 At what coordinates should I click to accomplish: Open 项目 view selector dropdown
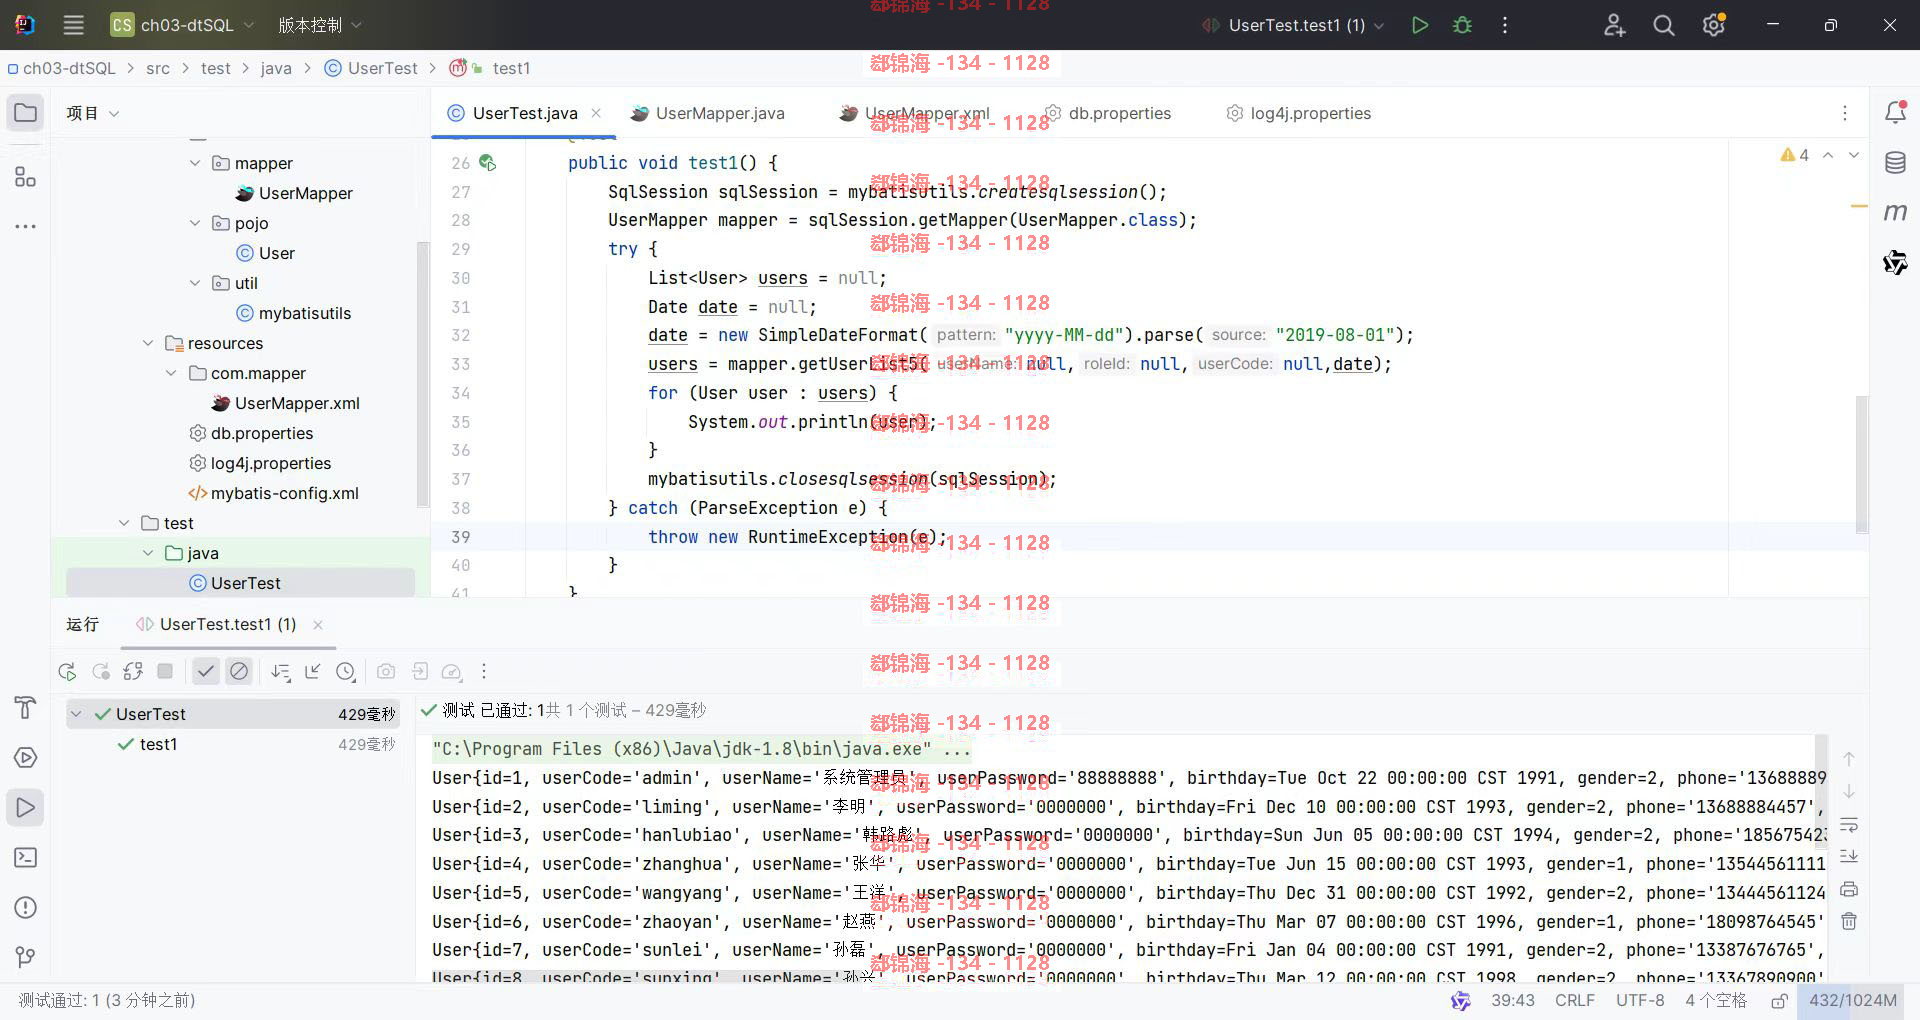click(x=93, y=113)
